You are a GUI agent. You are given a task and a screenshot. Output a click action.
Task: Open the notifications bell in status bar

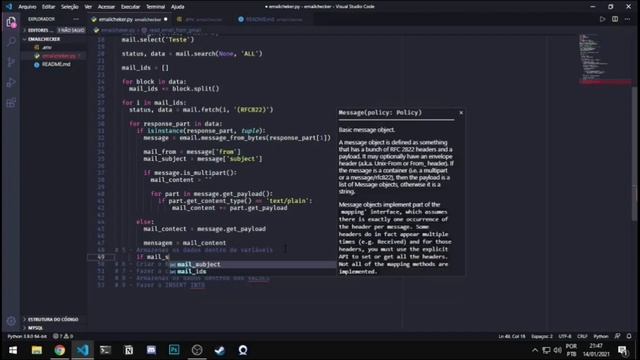pos(629,336)
